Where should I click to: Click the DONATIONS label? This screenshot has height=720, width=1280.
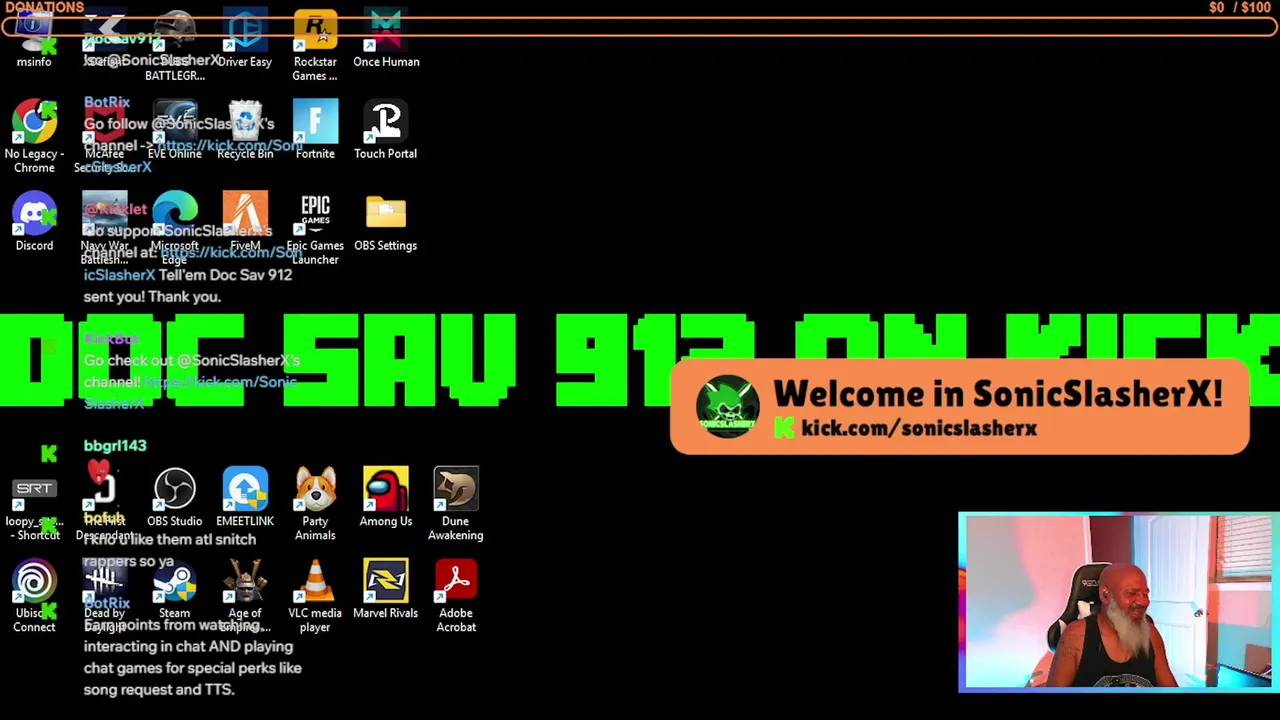tap(44, 7)
